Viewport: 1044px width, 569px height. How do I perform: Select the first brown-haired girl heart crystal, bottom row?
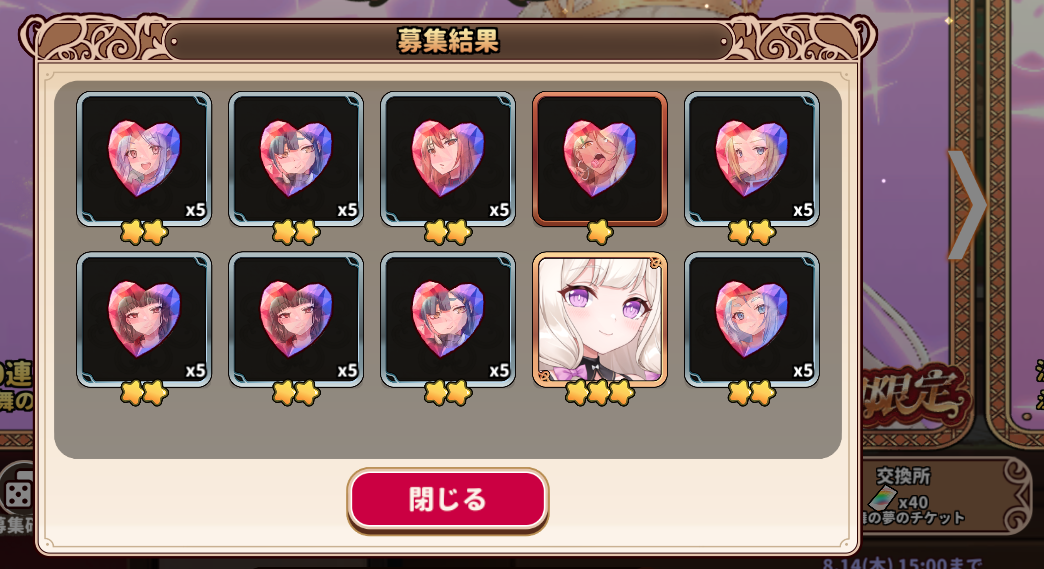(144, 319)
